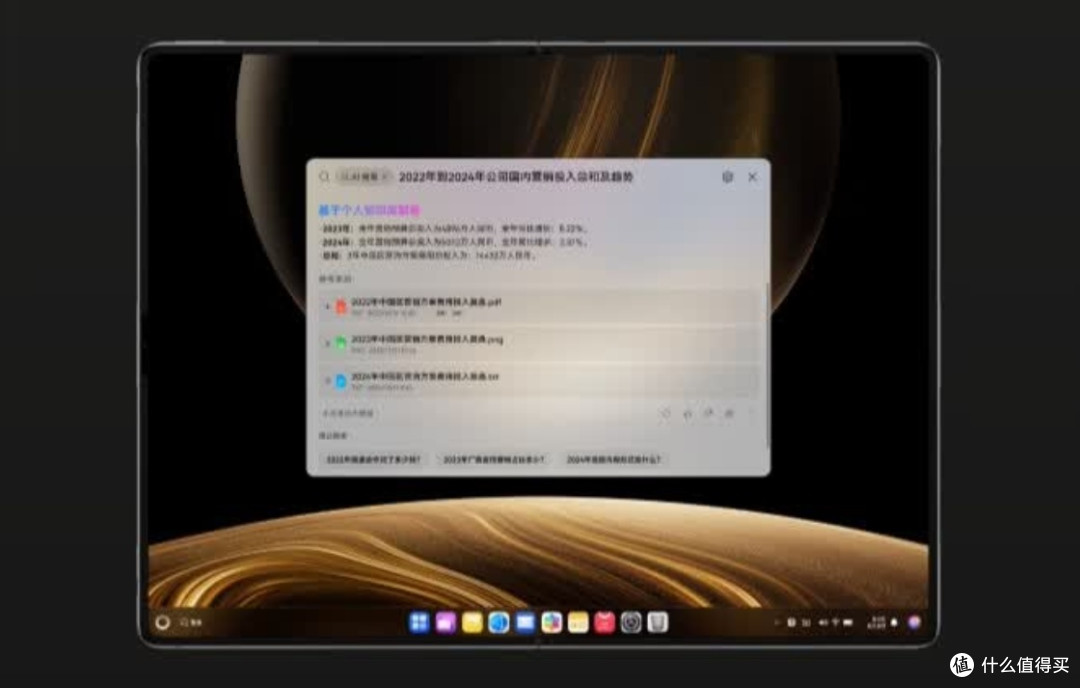The image size is (1080, 688).
Task: Open settings gear in AI search dialog
Action: click(727, 177)
